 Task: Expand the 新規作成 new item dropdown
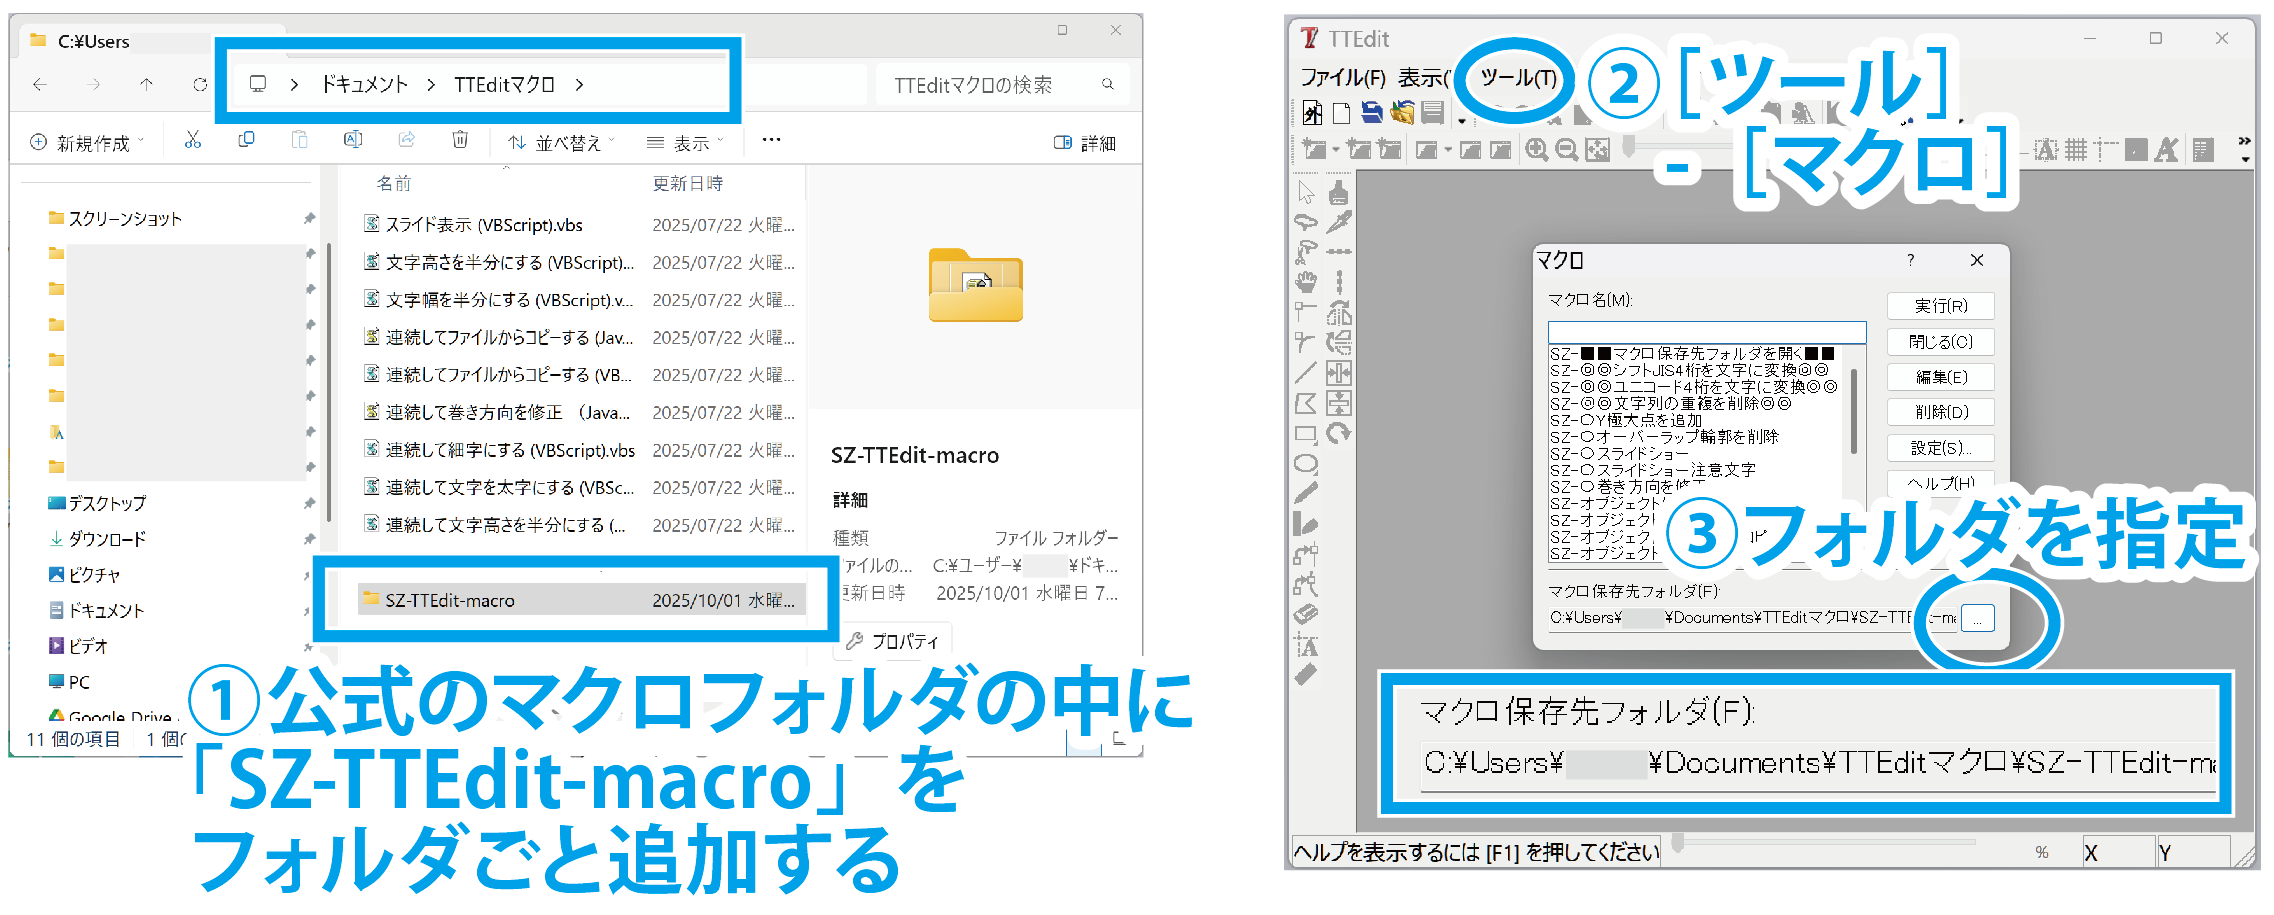pos(88,143)
